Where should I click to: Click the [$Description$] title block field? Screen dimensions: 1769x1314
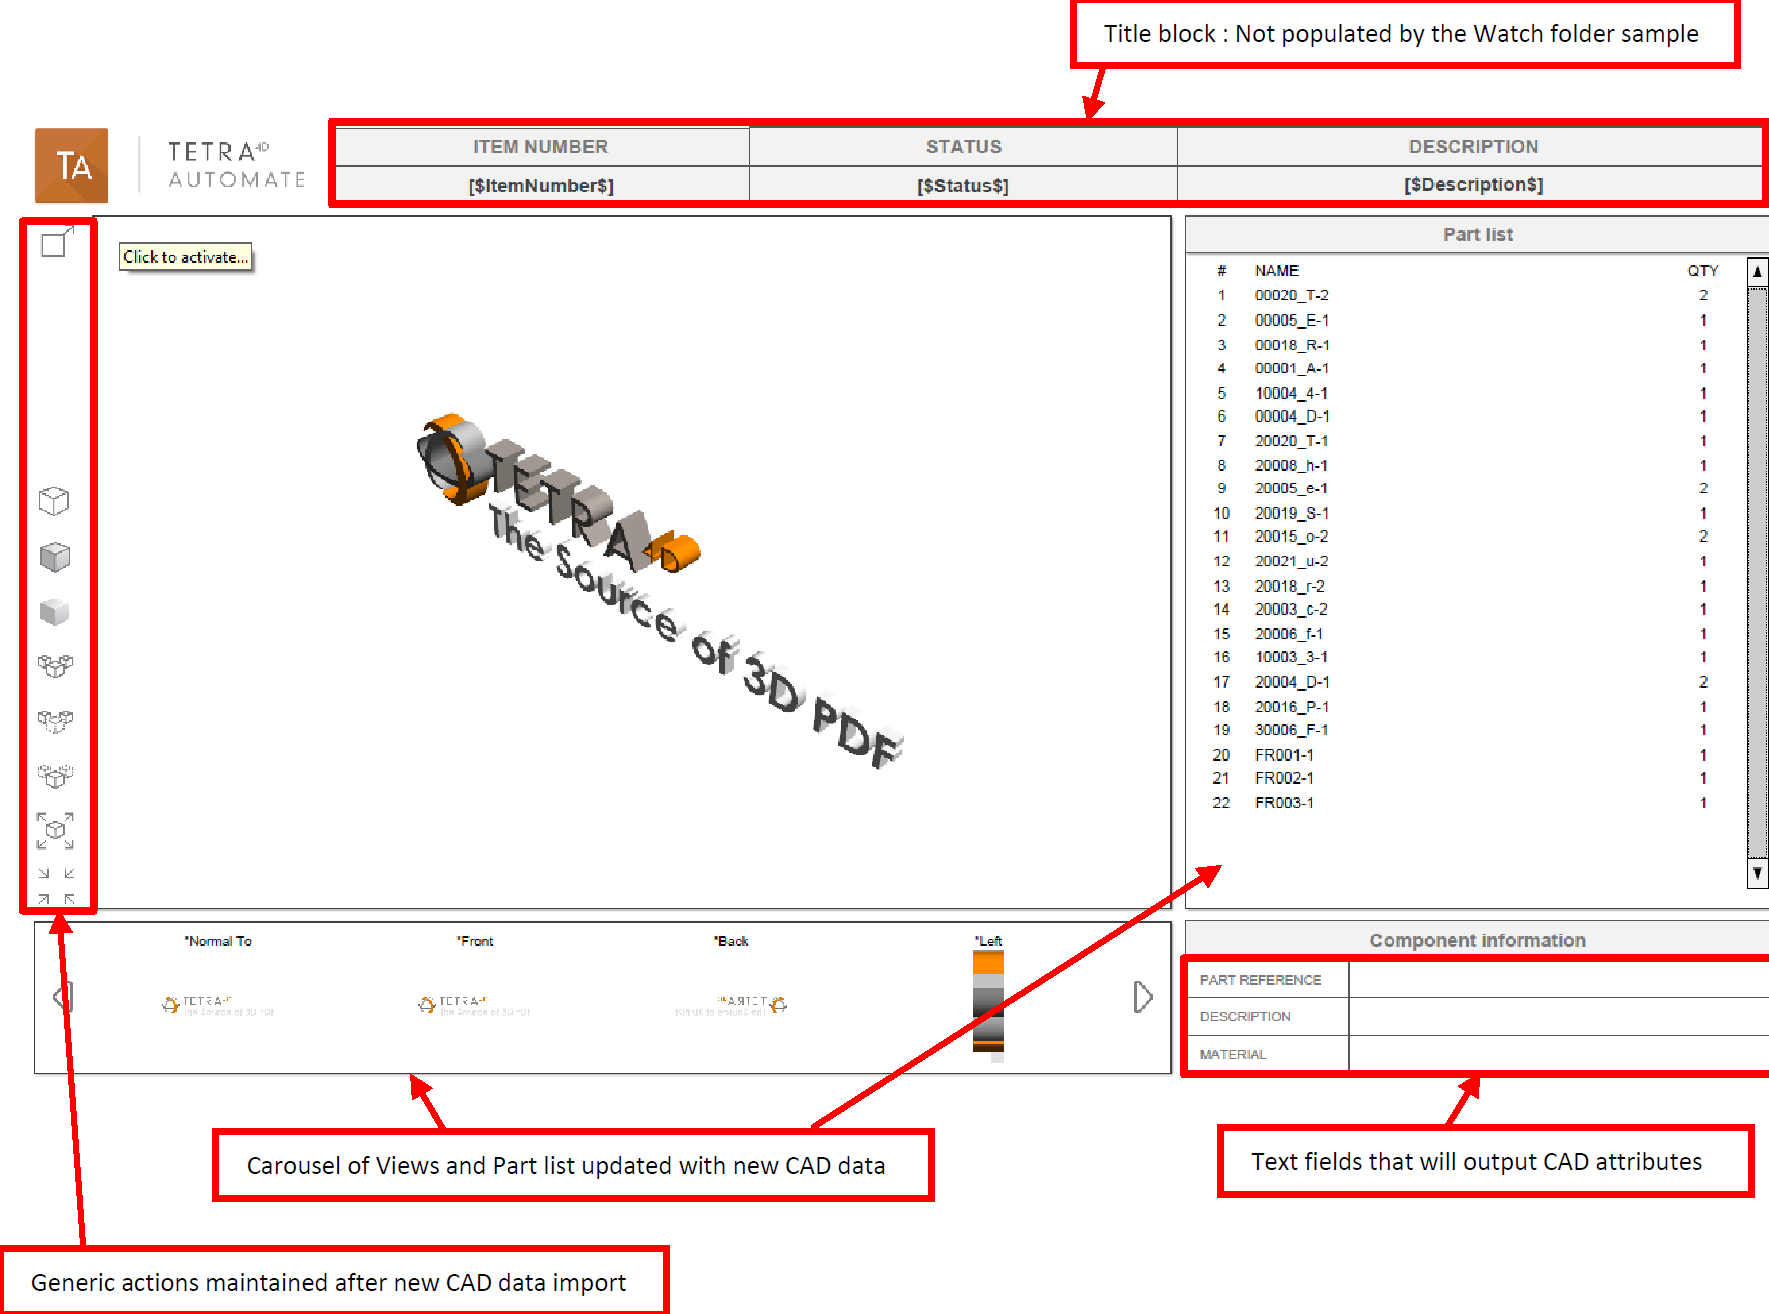pos(1473,185)
